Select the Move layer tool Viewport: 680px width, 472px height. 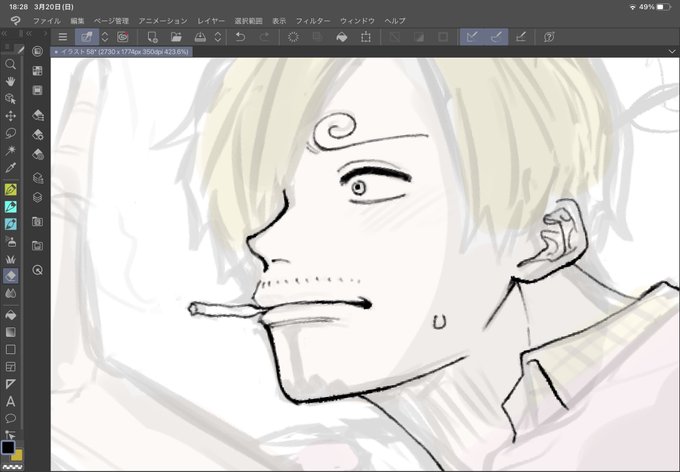coord(10,116)
